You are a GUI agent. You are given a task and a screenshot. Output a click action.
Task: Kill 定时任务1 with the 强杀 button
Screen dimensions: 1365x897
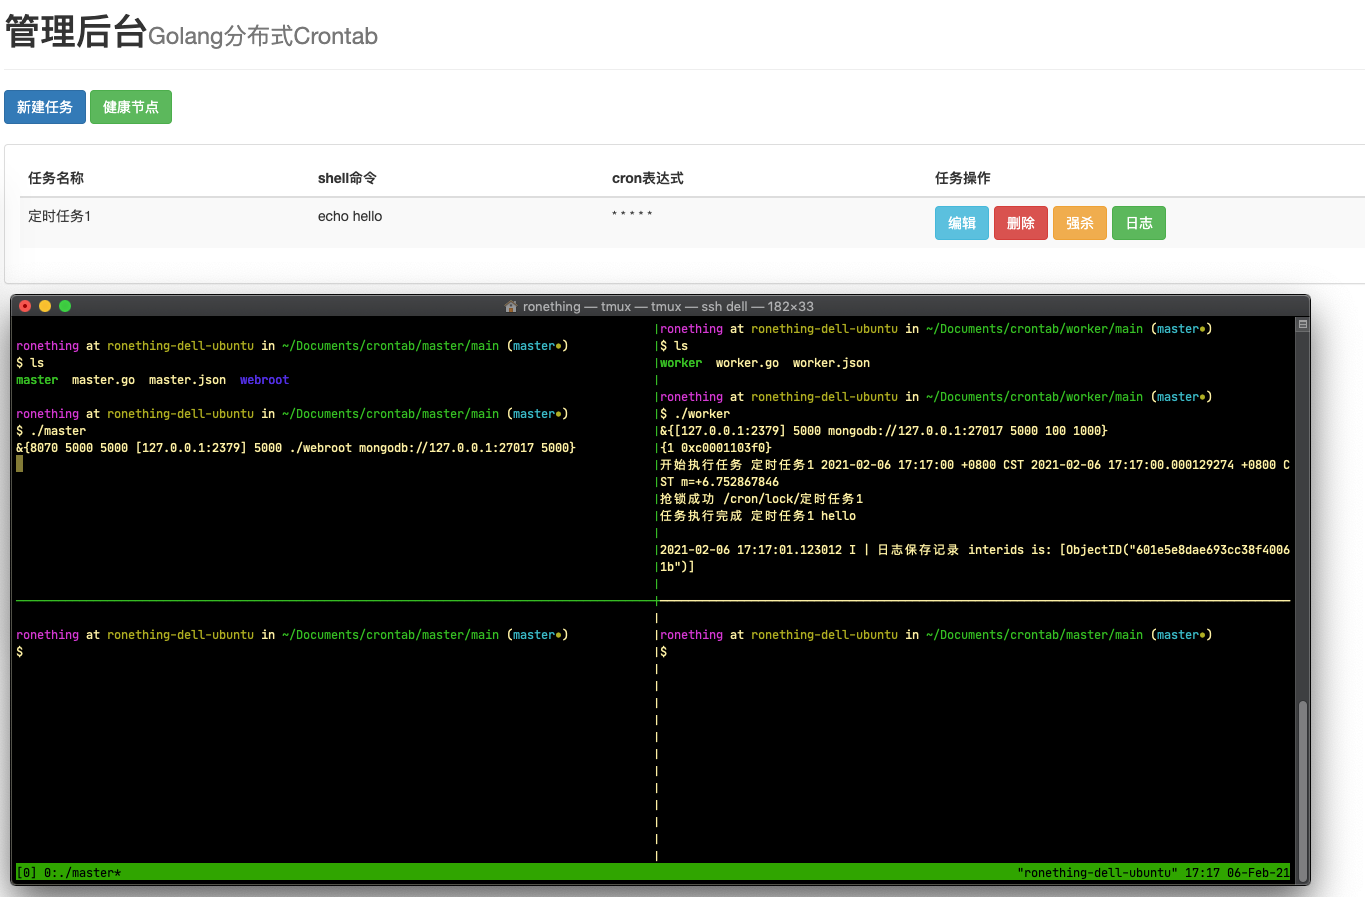pos(1080,223)
